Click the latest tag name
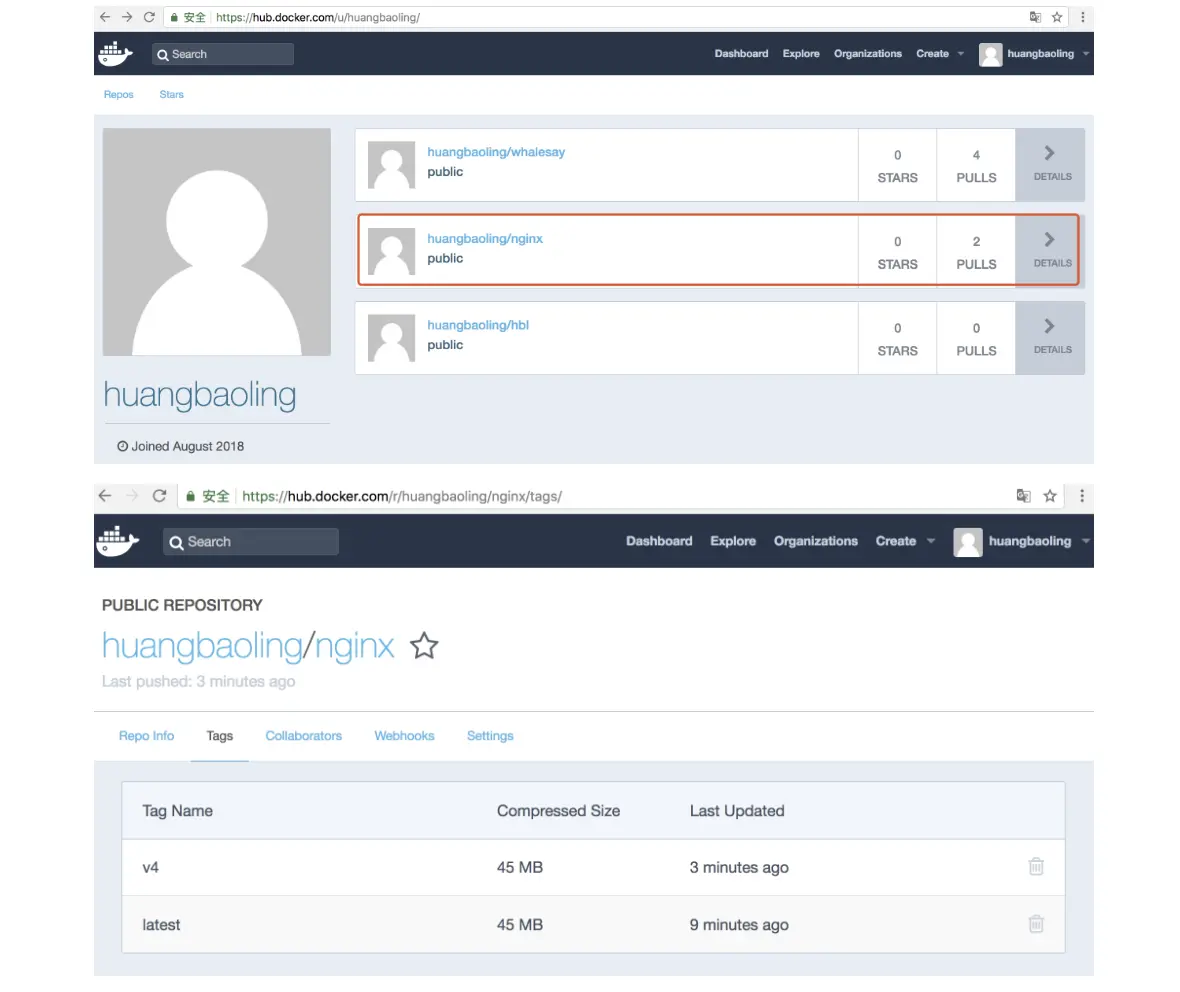 coord(161,924)
